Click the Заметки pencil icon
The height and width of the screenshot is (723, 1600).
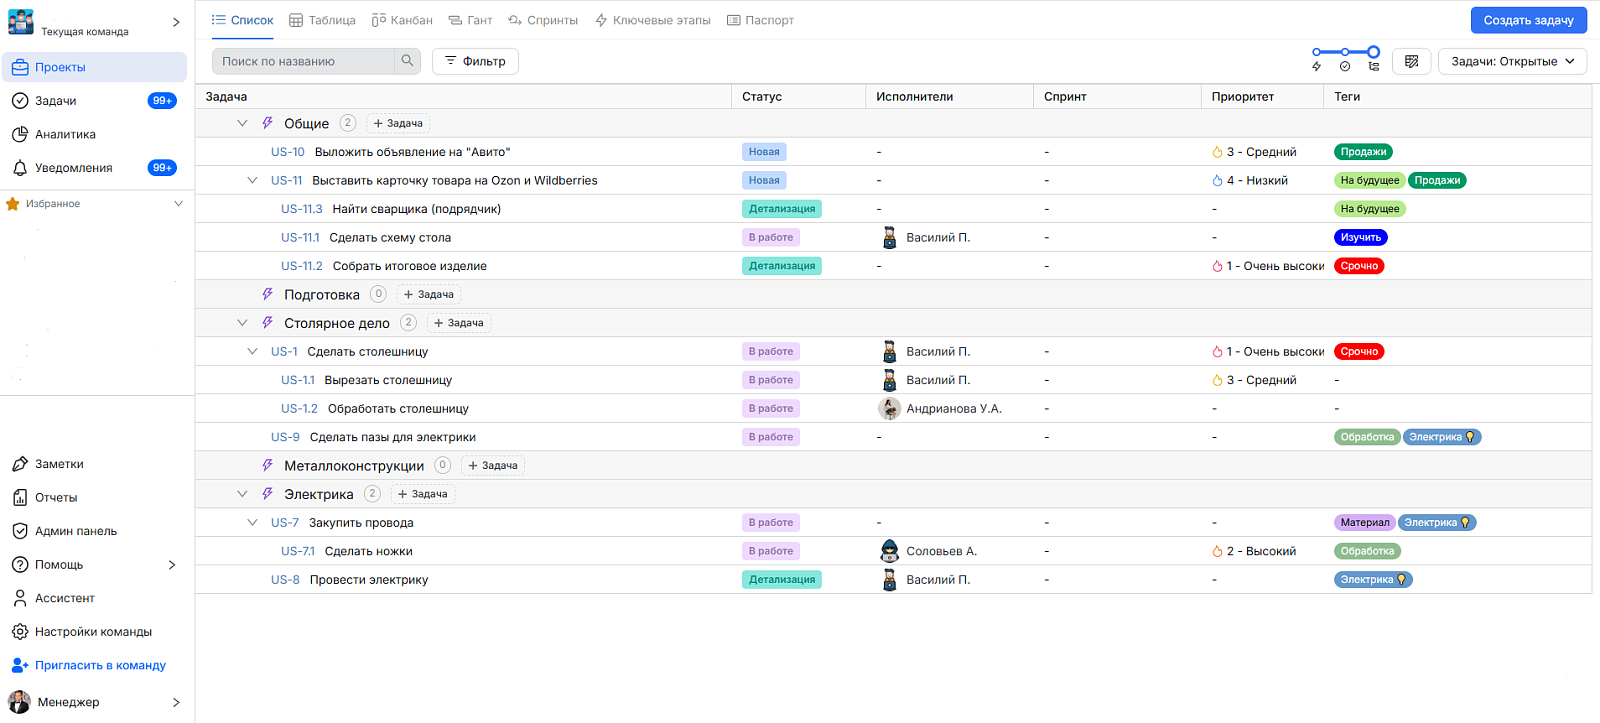click(20, 464)
